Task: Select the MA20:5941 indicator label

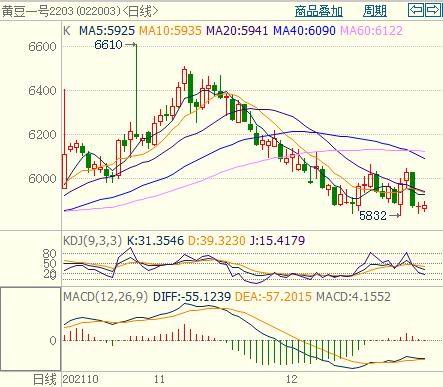Action: (237, 31)
